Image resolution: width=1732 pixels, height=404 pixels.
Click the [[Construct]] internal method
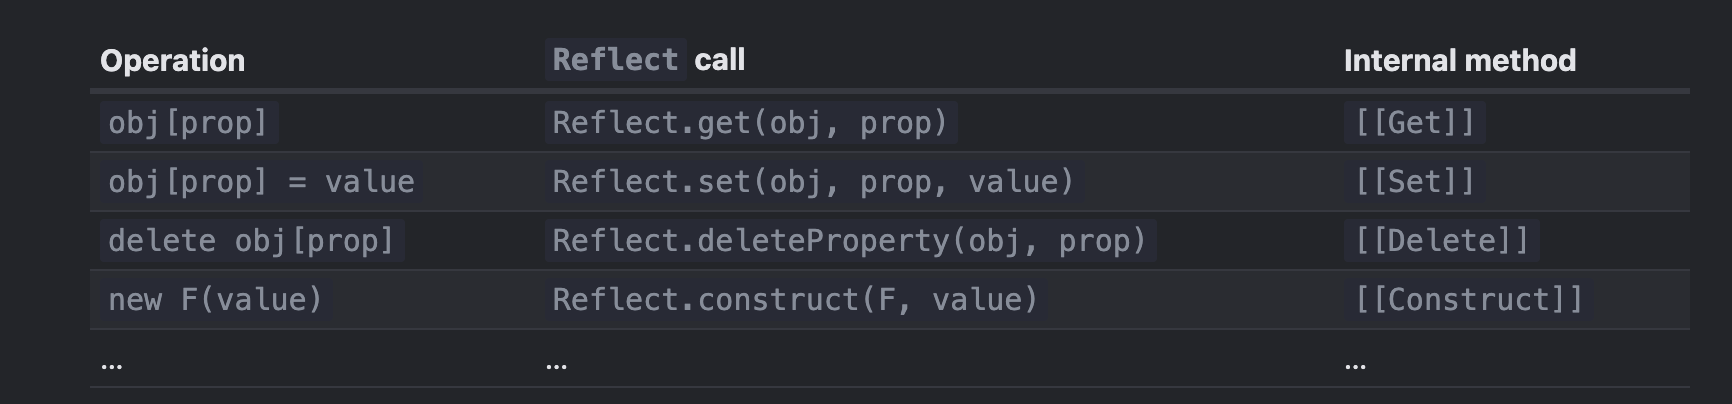[1469, 300]
